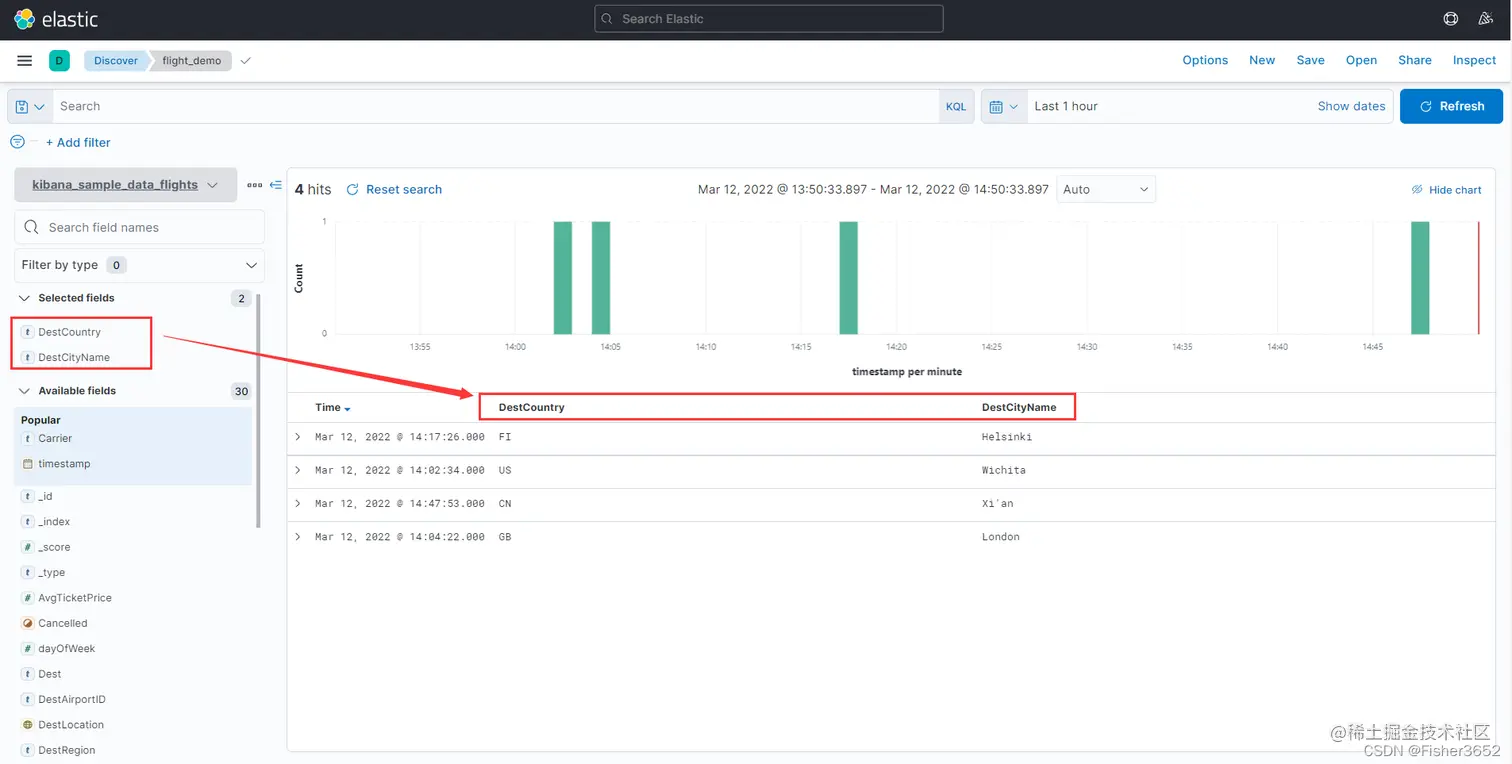Click Open in the top menu
The height and width of the screenshot is (764, 1512).
point(1361,60)
